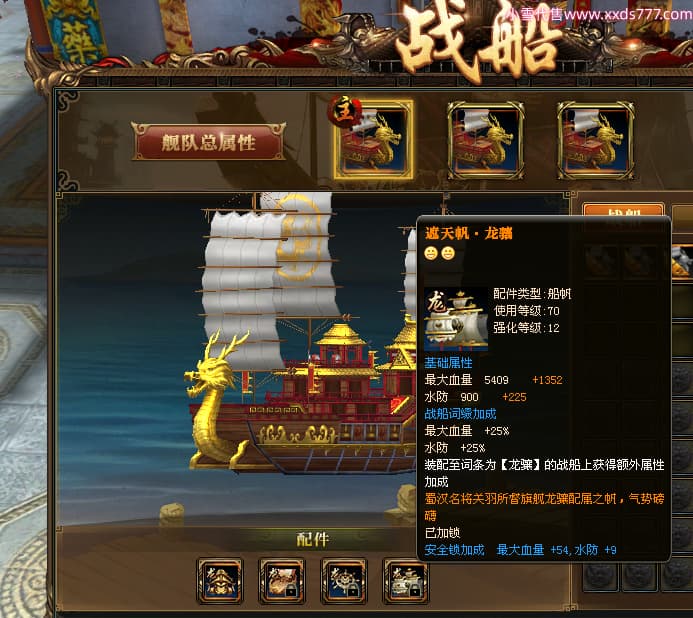The image size is (693, 618).
Task: Click the first smiley face under 遮天帆·龙骧
Action: pyautogui.click(x=431, y=253)
